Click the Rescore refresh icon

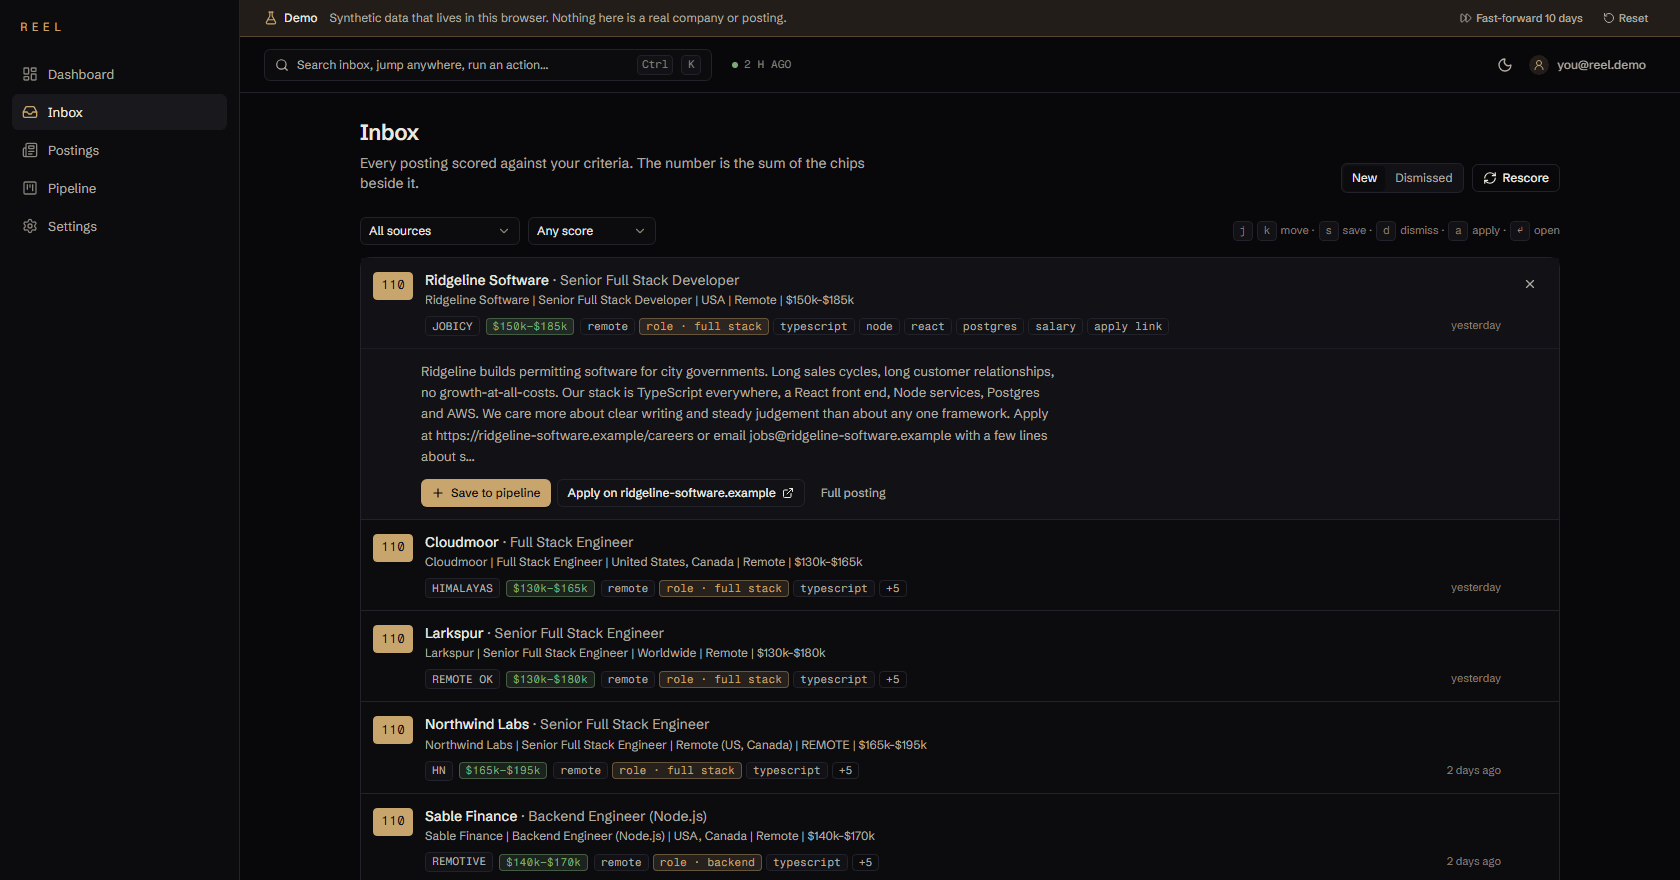(1490, 178)
